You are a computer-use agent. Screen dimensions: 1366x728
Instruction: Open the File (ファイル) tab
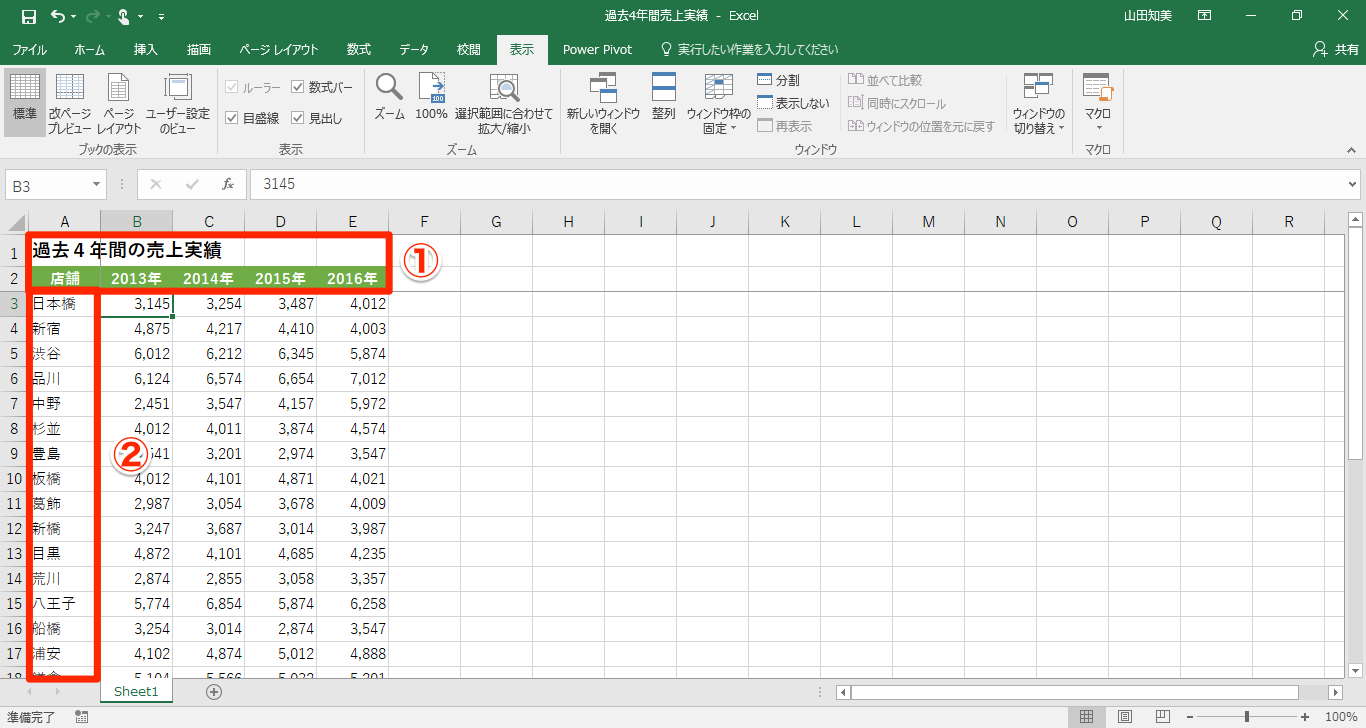29,49
